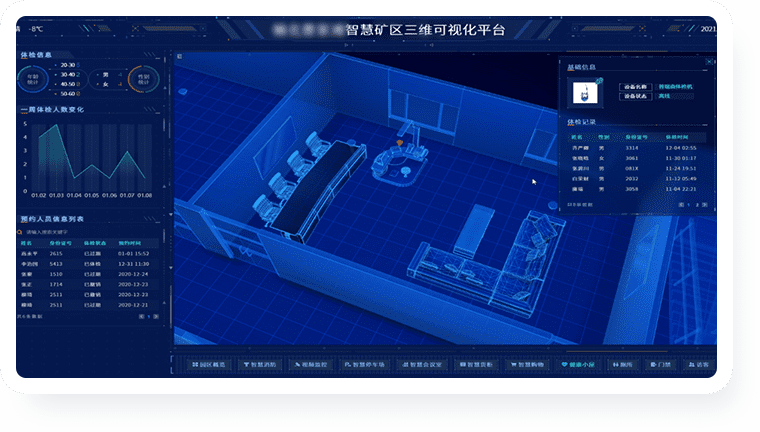Select the row with ID 1510
The height and width of the screenshot is (432, 760).
(x=88, y=274)
